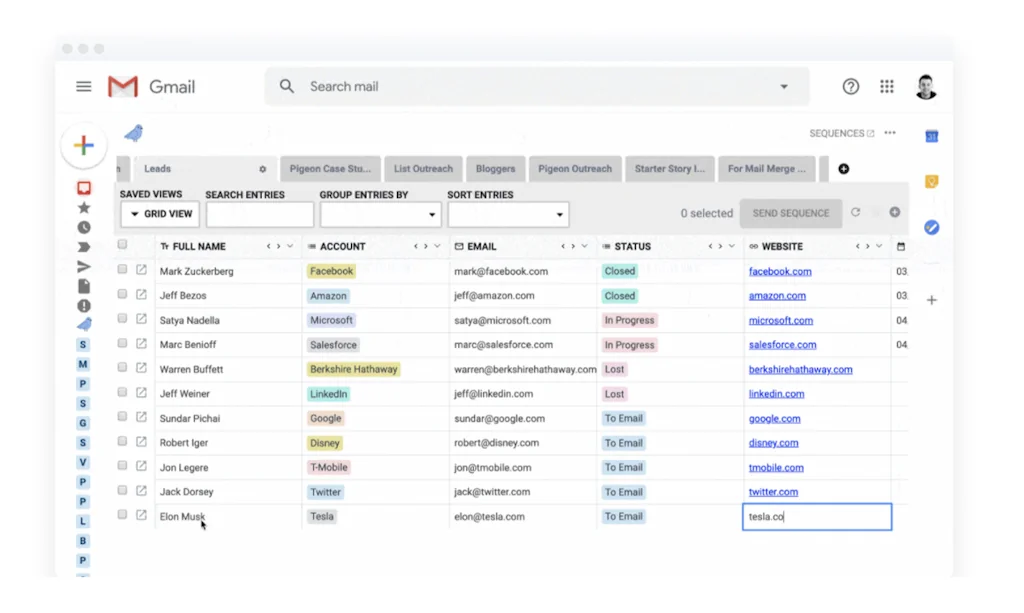Screen dimensions: 1024x613
Task: Check the select-all checkbox in the header row
Action: tap(122, 243)
